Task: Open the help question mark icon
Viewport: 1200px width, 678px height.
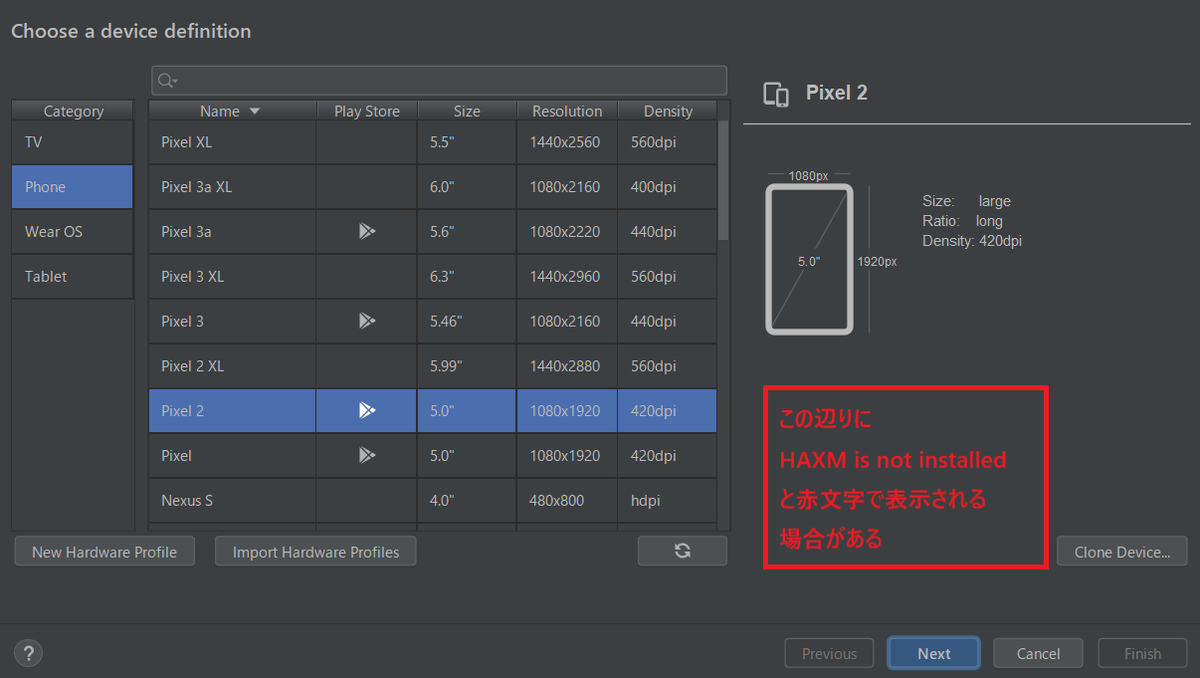Action: click(28, 654)
